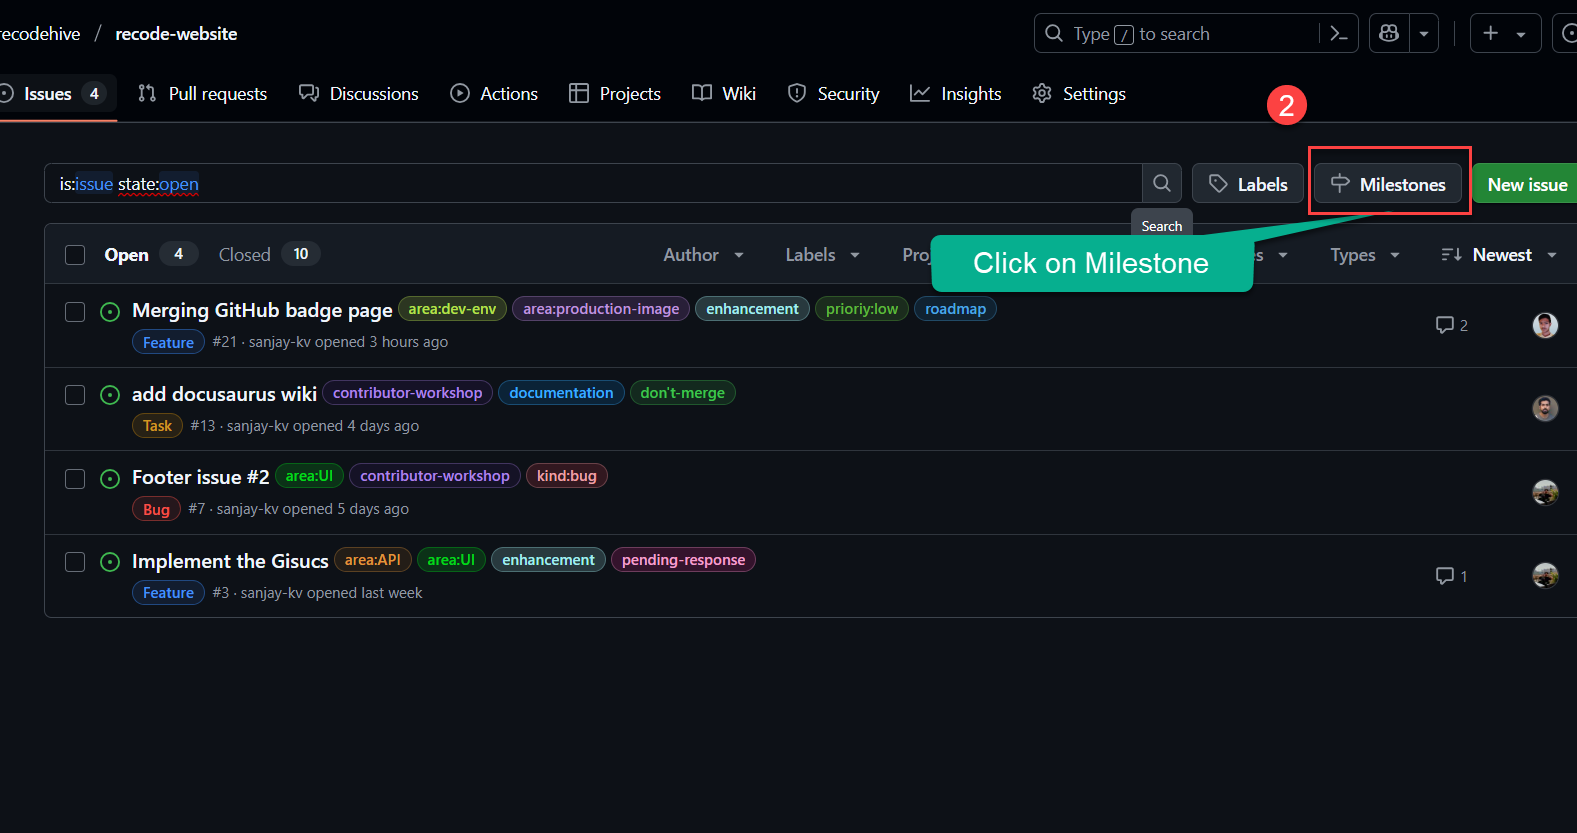Check the Footer issue #2 checkbox

pyautogui.click(x=75, y=479)
